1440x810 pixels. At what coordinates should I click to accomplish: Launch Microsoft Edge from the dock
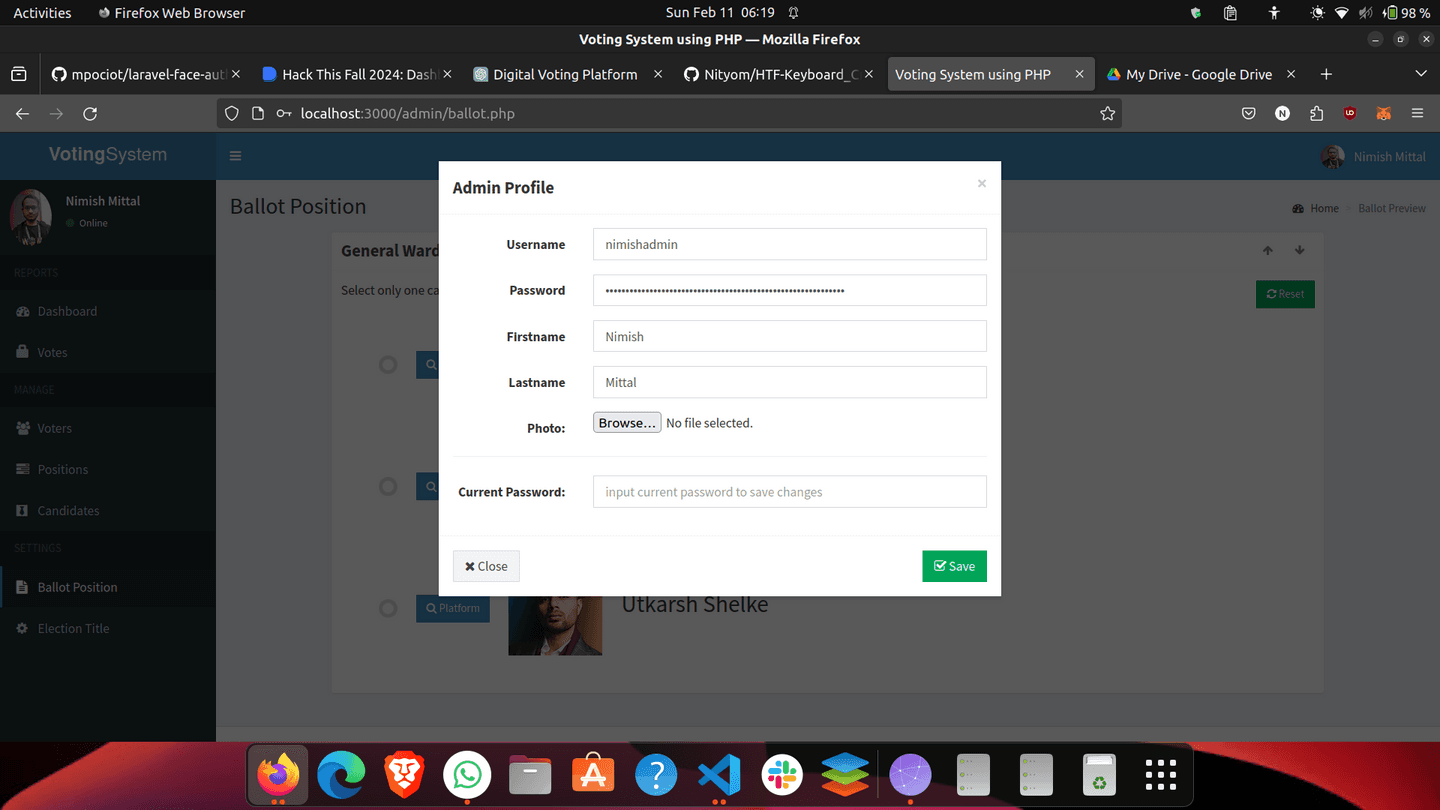click(341, 775)
